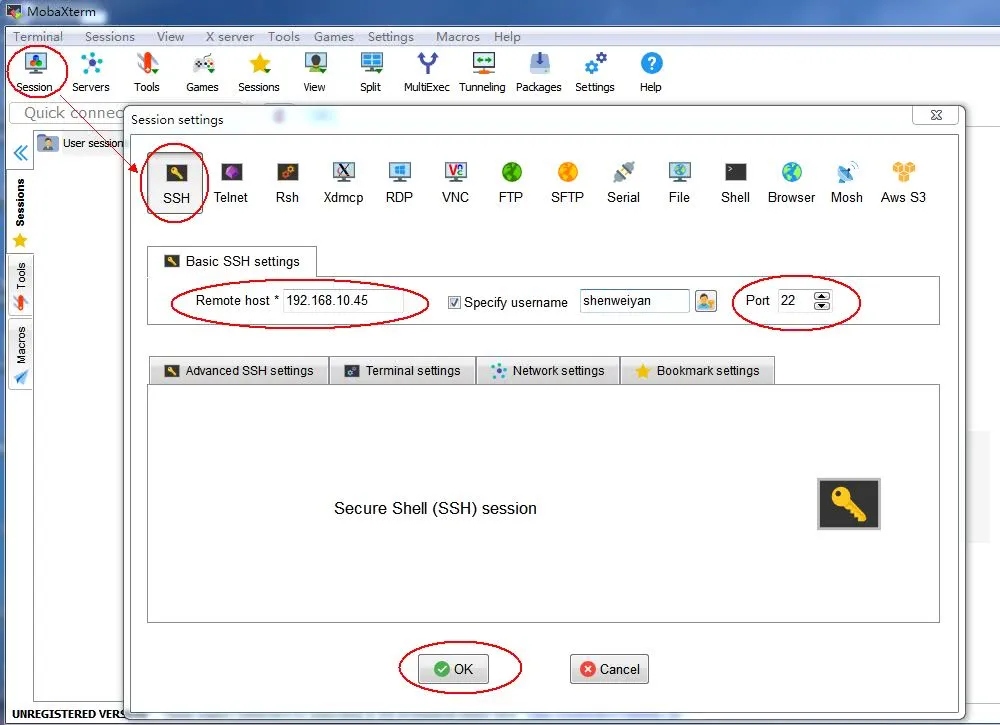The image size is (1000, 725).
Task: Select the RDP session type
Action: 399,183
